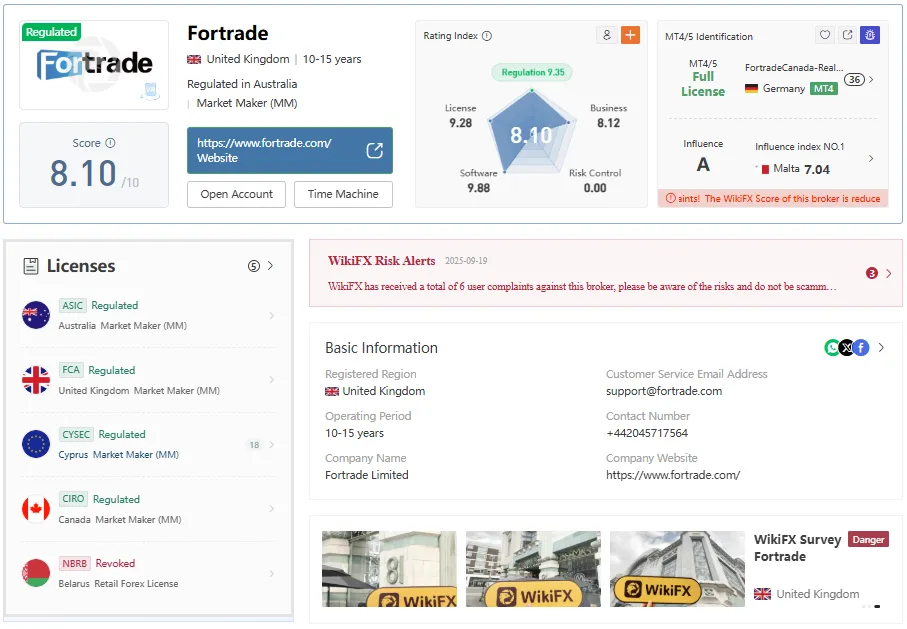Image resolution: width=907 pixels, height=629 pixels.
Task: Open the ASIC Australia license row
Action: point(149,315)
